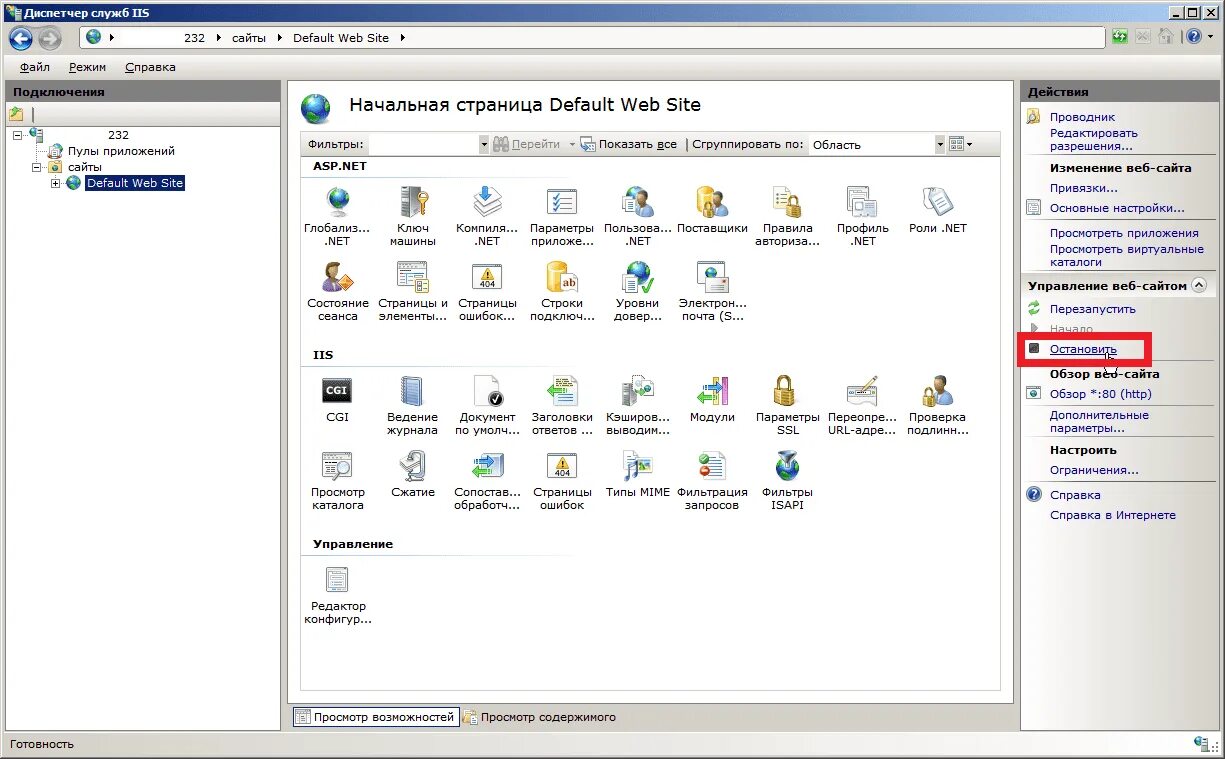The image size is (1225, 759).
Task: Collapse Управление веб-сайтом actions section
Action: tap(1199, 286)
